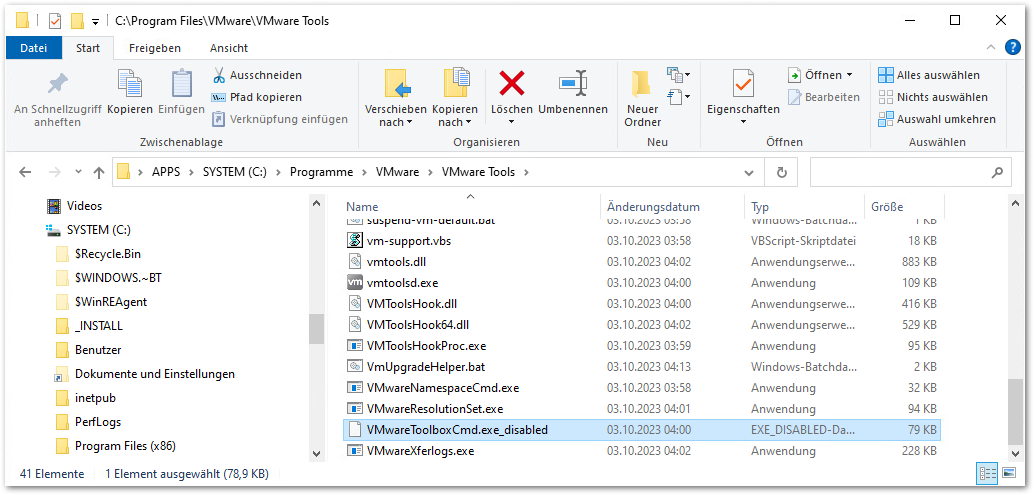Screen dimensions: 1034x495
Task: Open the Datei tab
Action: click(x=34, y=48)
